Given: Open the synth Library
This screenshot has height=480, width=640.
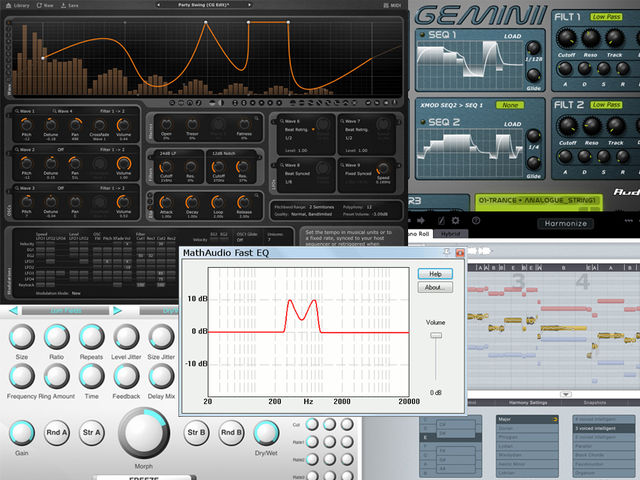Looking at the screenshot, I should pos(18,5).
